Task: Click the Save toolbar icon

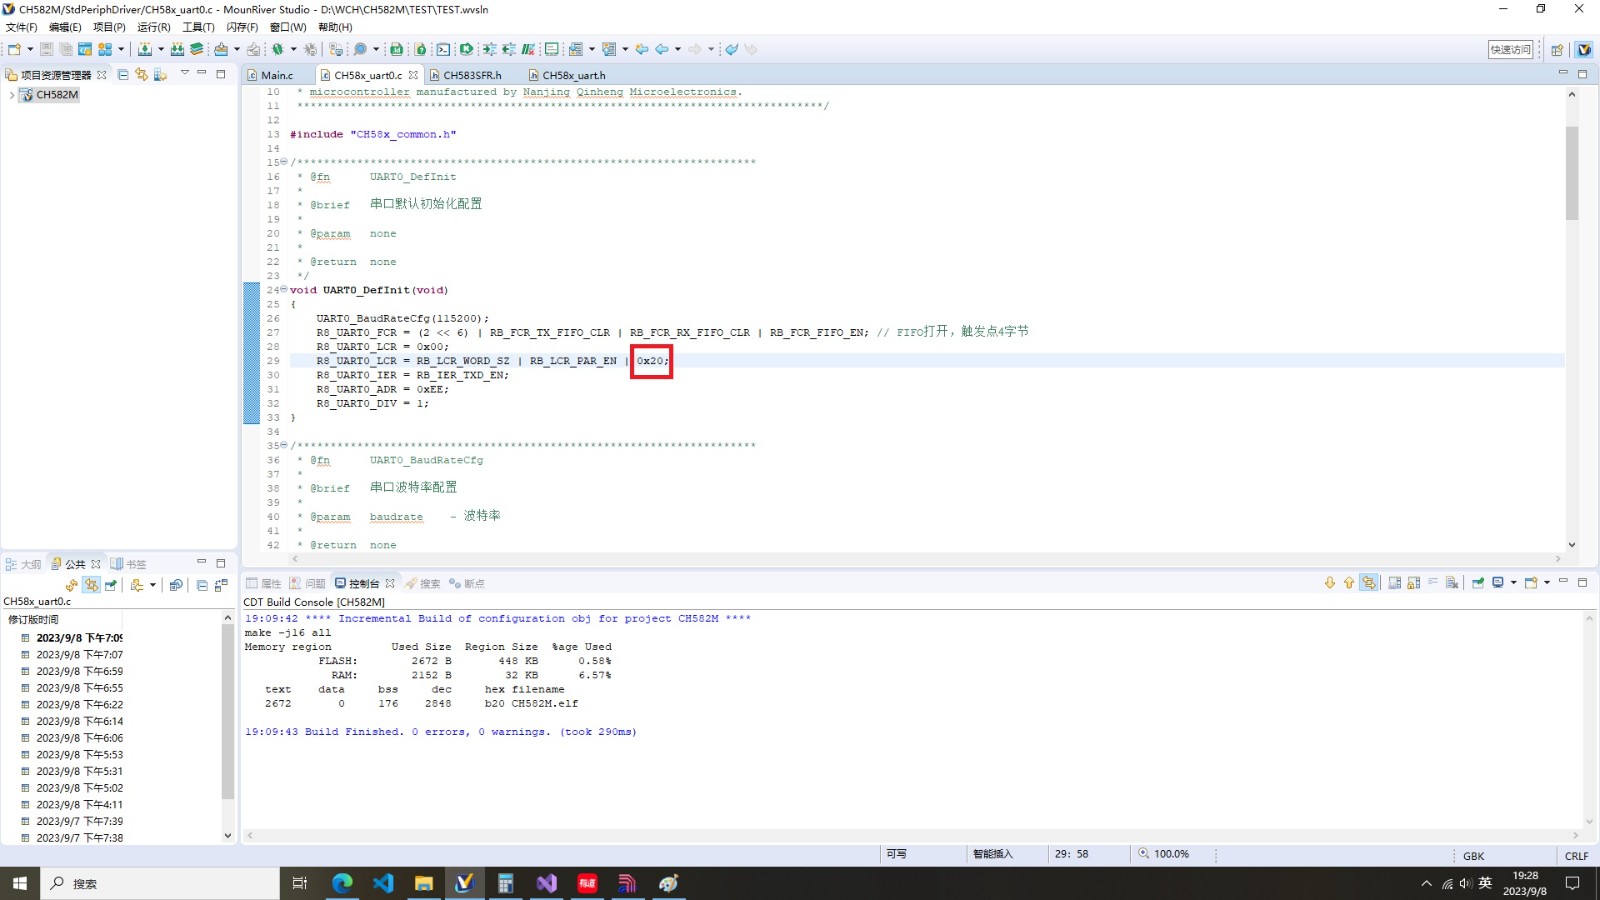Action: click(x=46, y=49)
